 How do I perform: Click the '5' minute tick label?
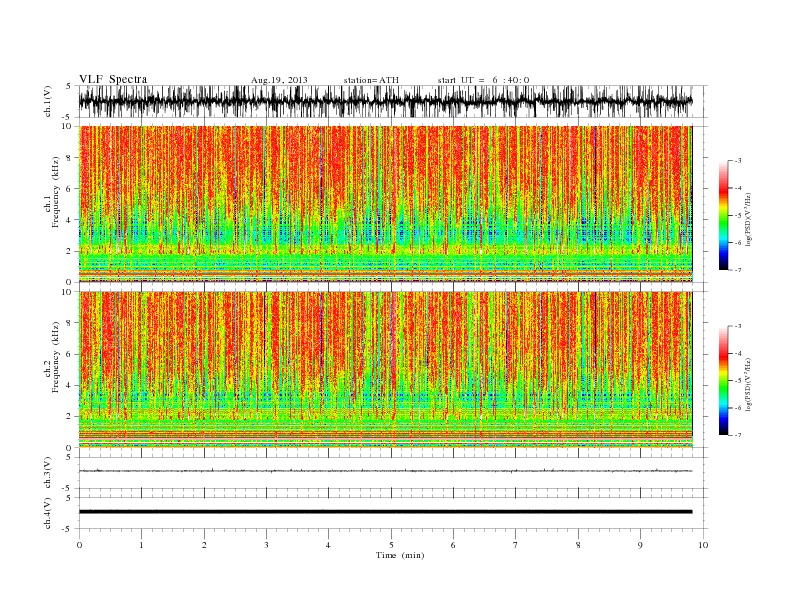coord(391,545)
